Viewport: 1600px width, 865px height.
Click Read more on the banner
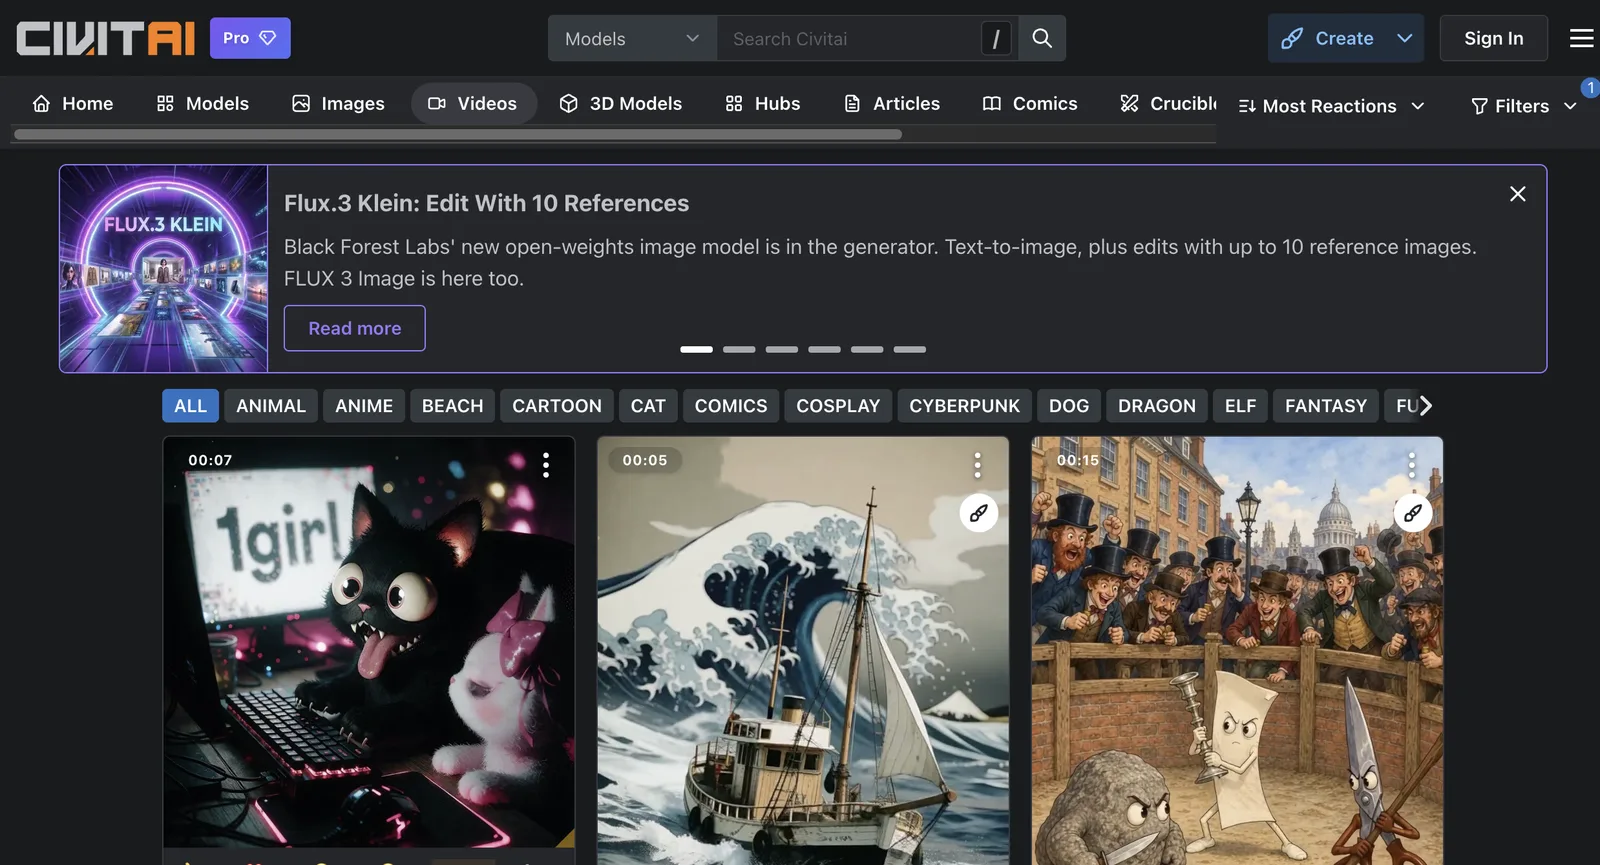(355, 328)
